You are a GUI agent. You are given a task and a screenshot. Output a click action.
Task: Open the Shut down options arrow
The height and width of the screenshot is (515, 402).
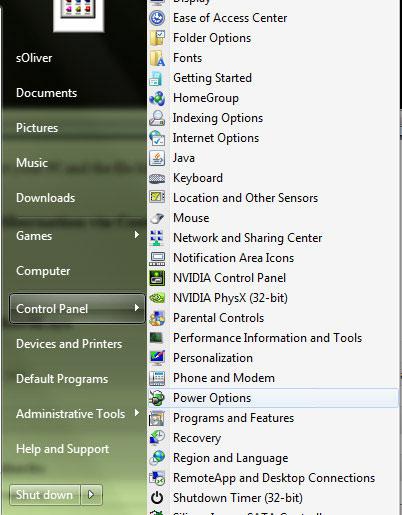[91, 495]
